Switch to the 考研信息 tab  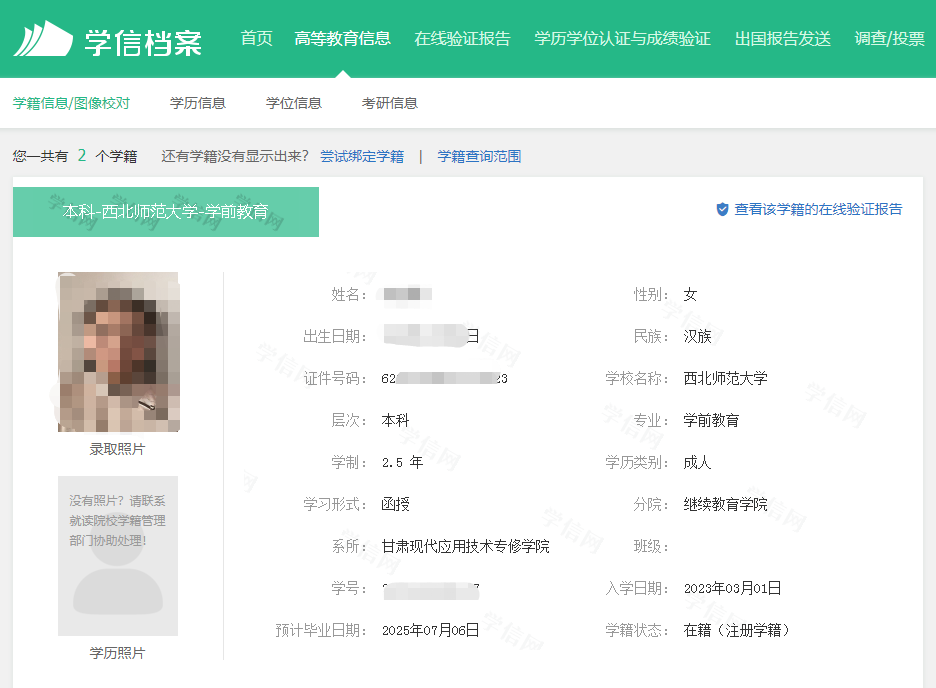tap(390, 103)
